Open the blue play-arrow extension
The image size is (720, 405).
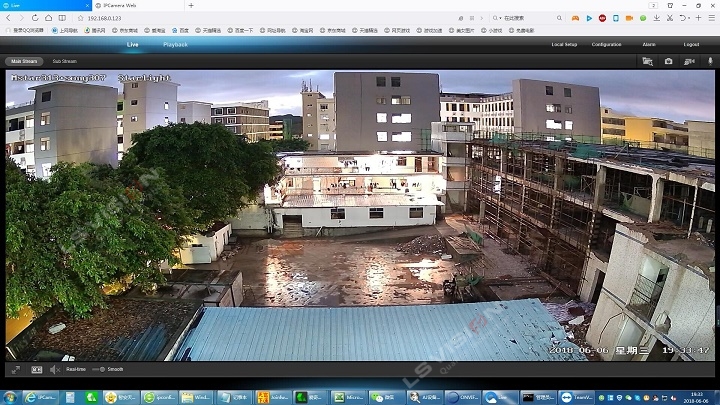point(589,18)
